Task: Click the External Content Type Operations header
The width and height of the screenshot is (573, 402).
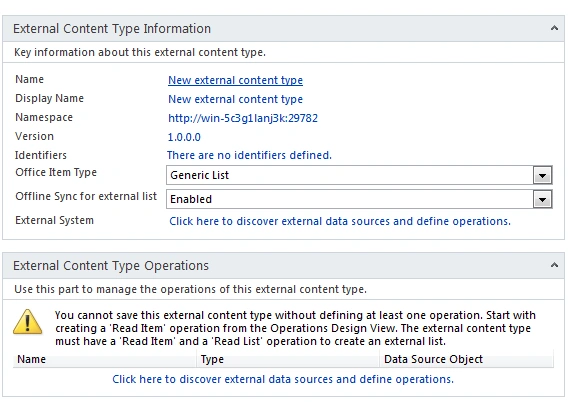Action: click(111, 265)
